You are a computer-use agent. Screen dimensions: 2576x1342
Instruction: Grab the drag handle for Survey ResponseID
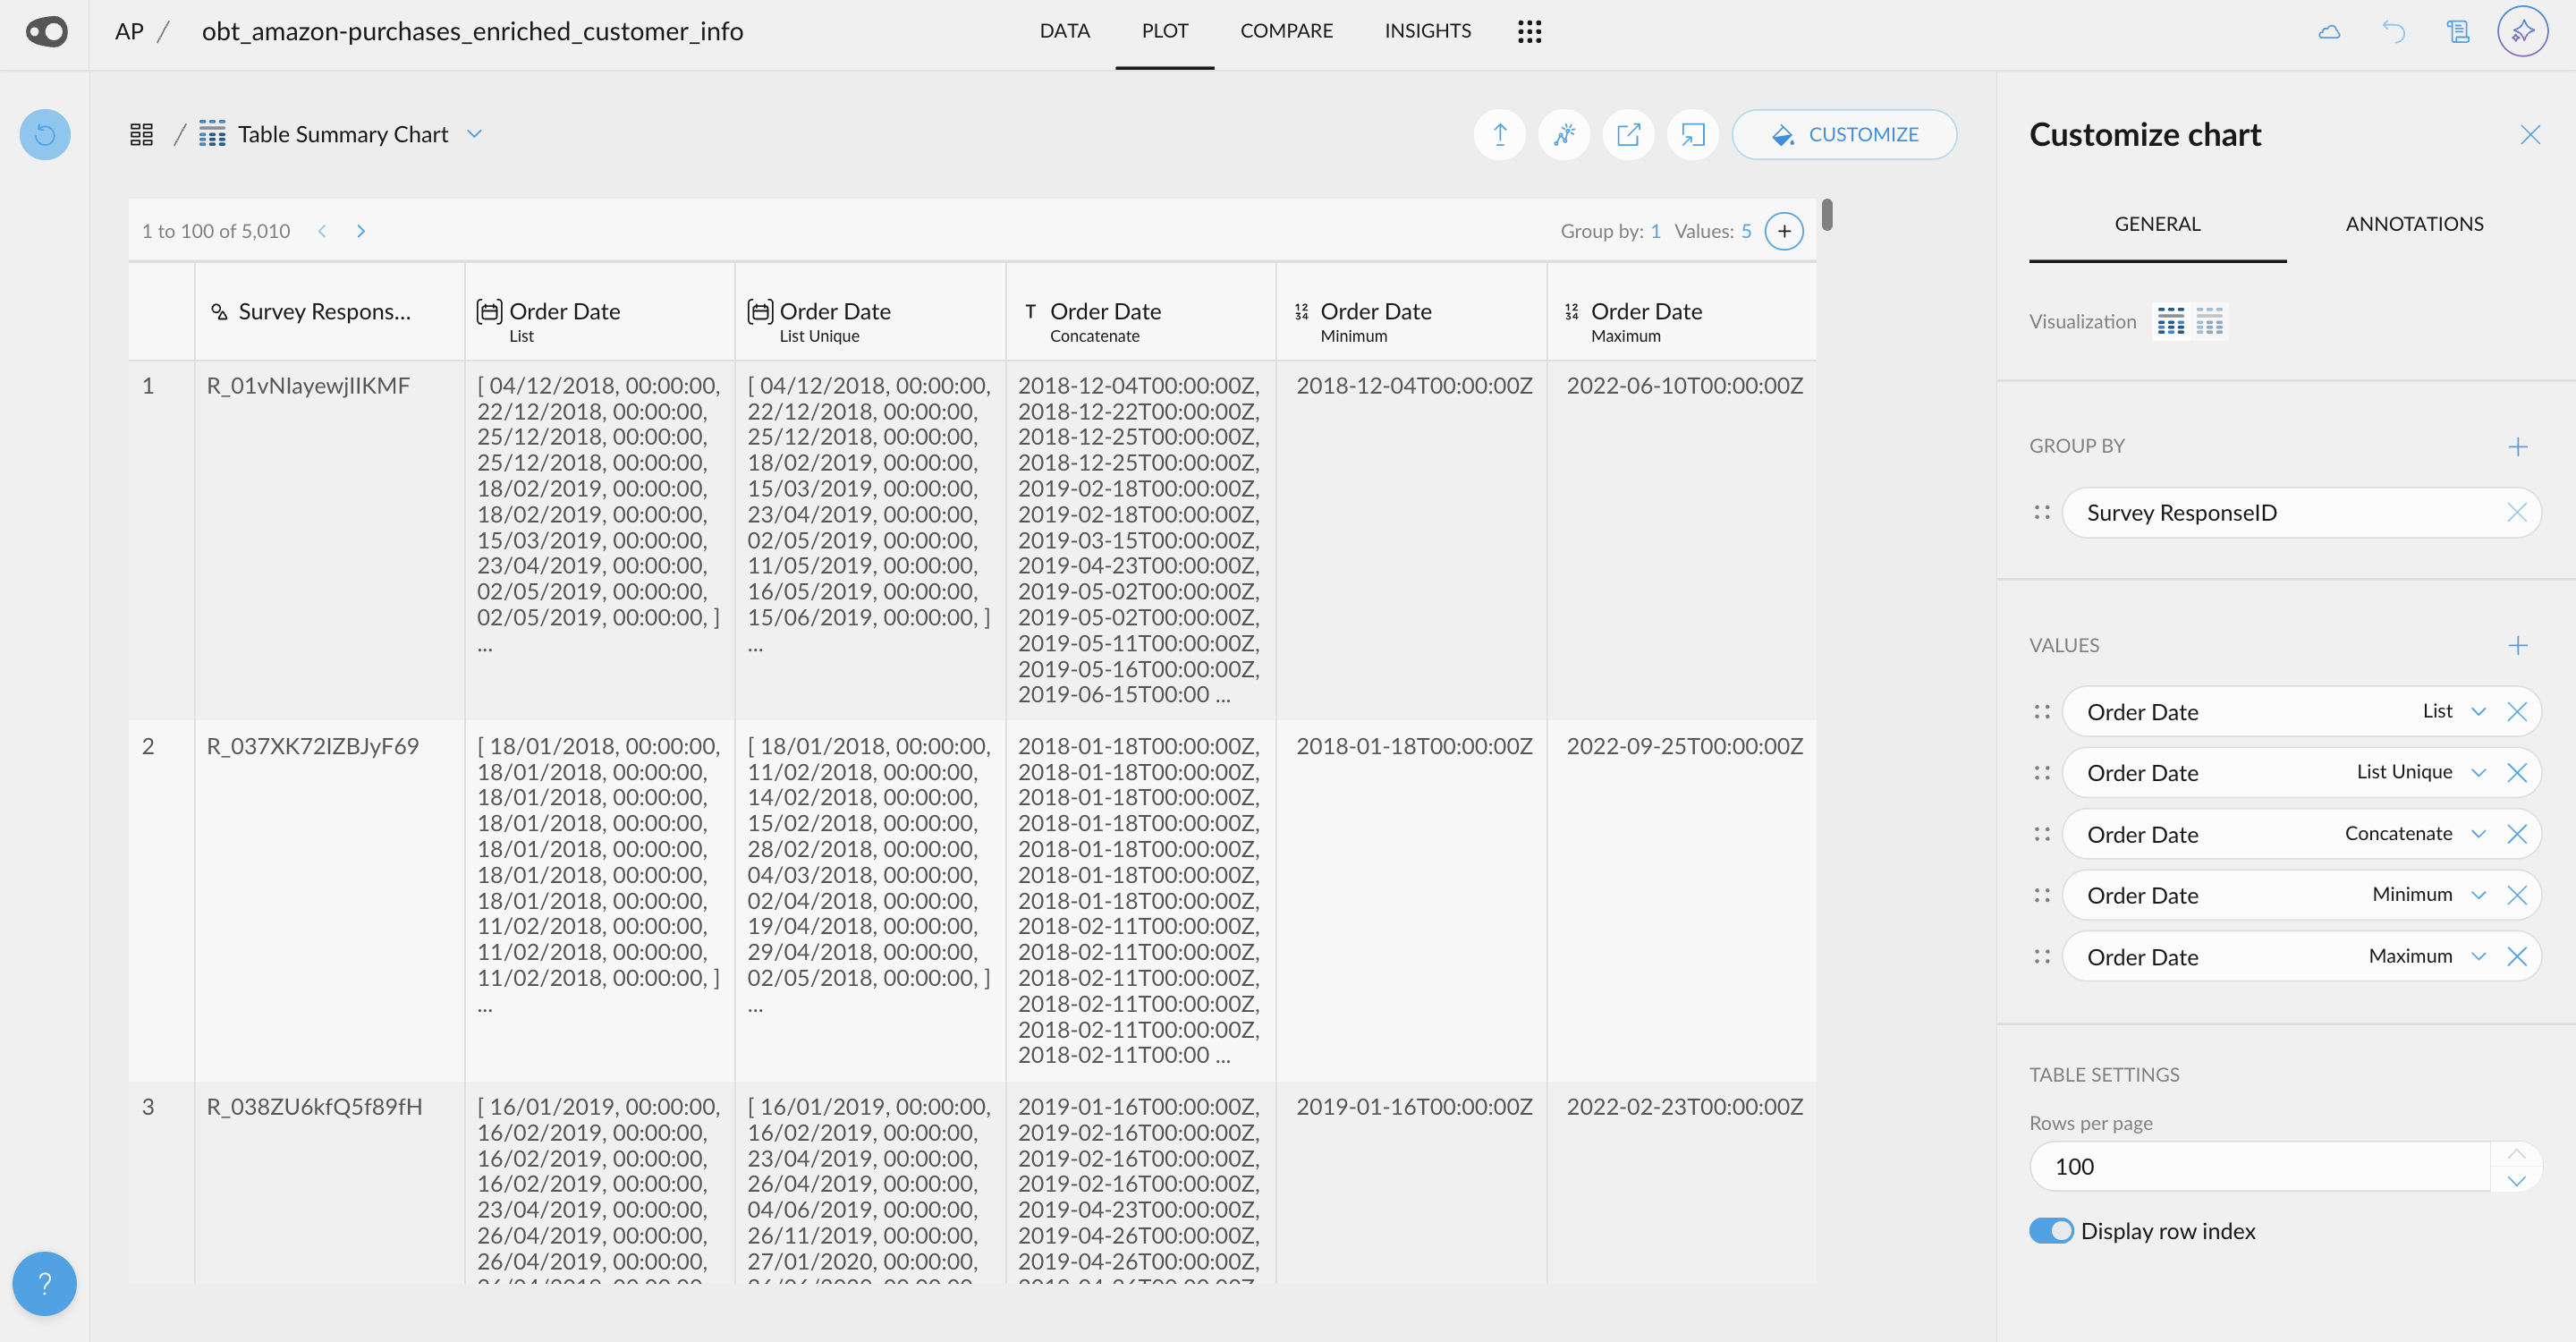pos(2042,513)
